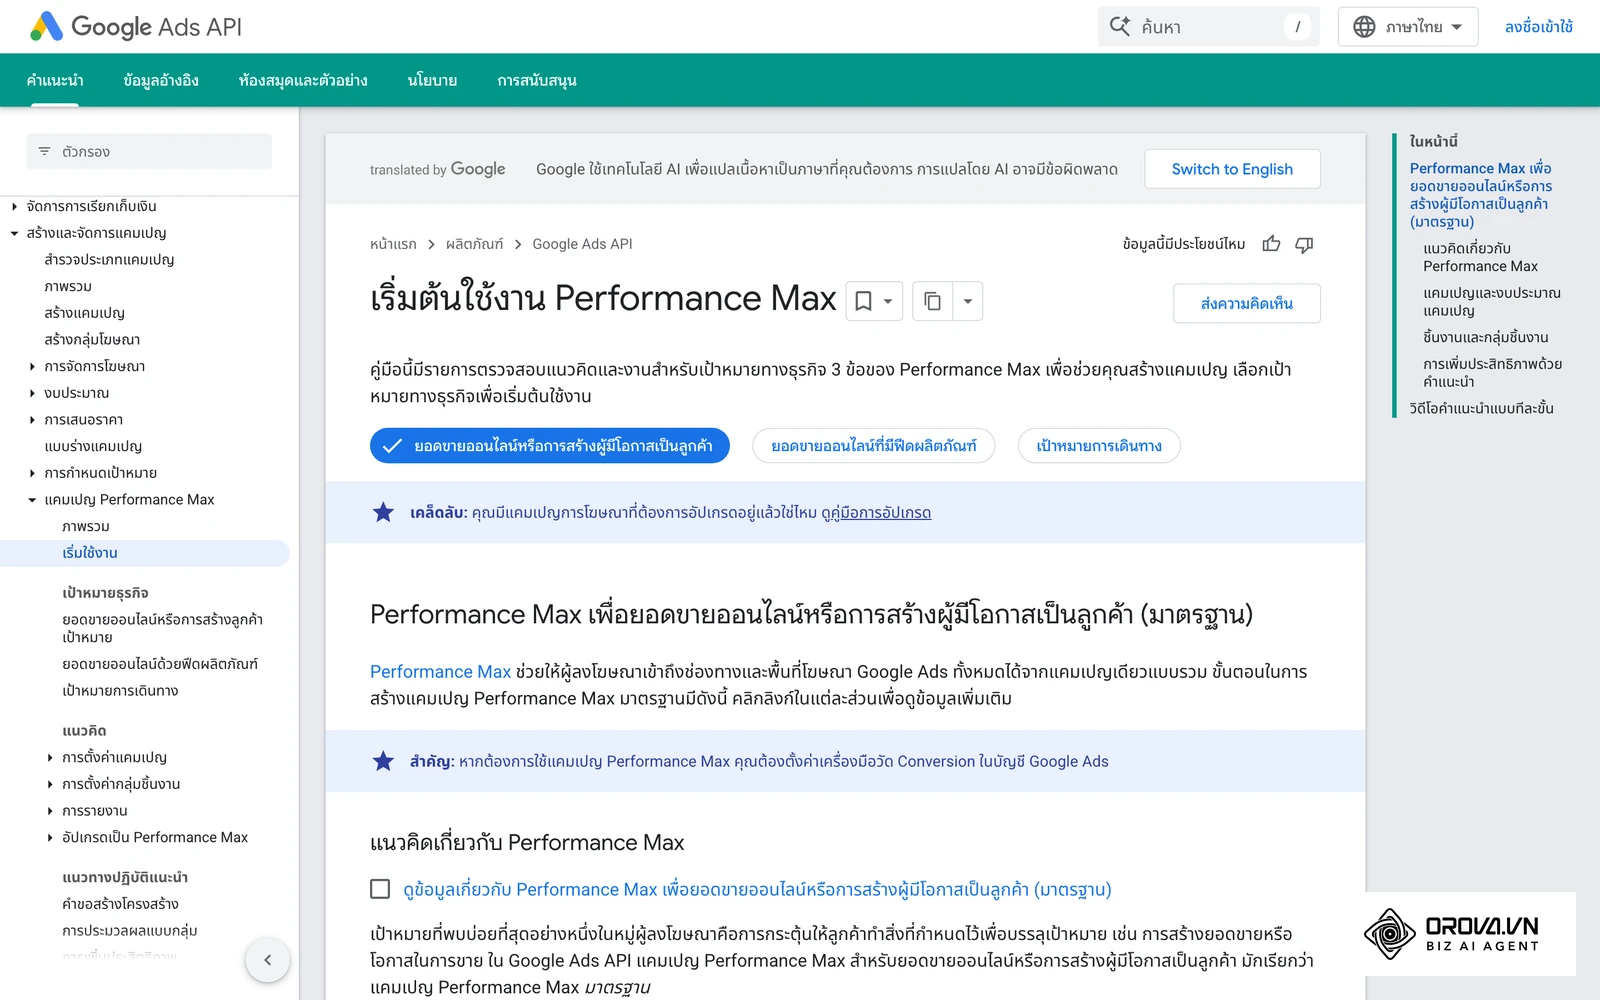Open the copy page options dropdown arrow
This screenshot has height=1000, width=1600.
pos(967,301)
